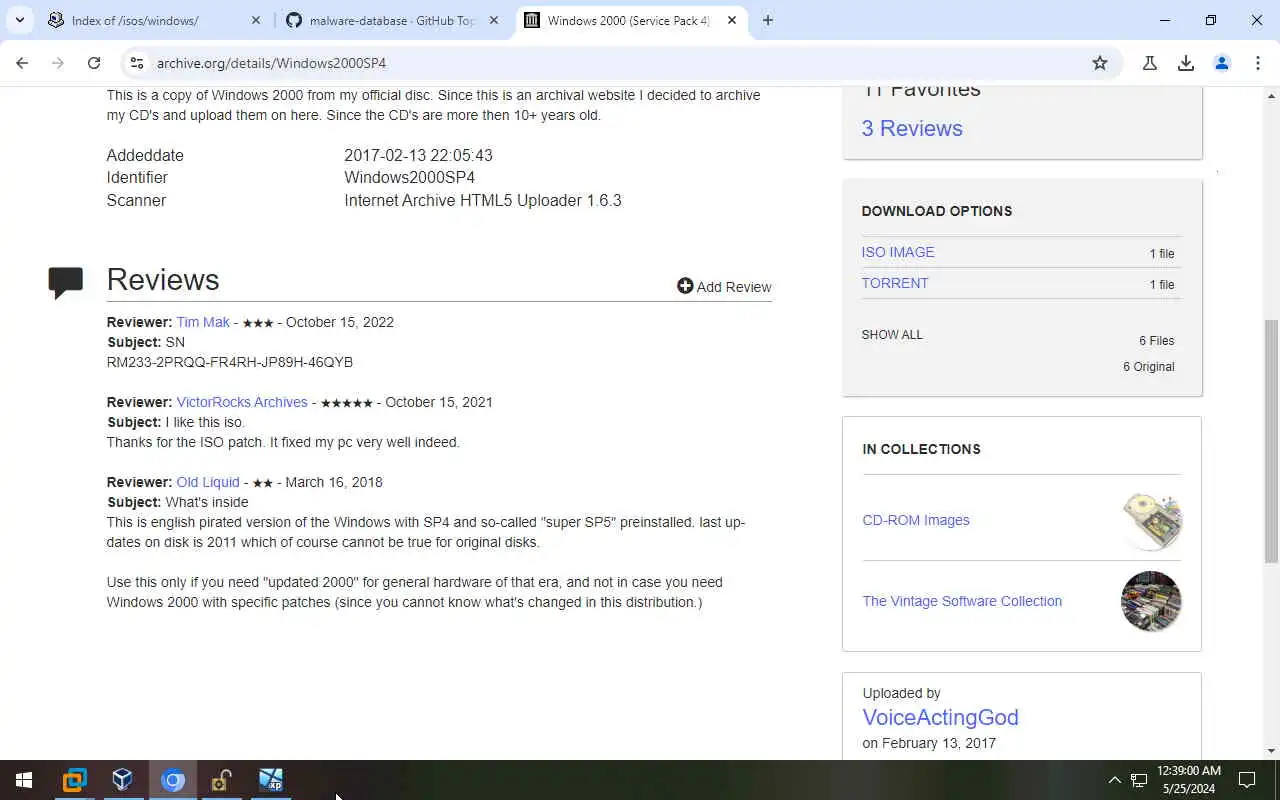This screenshot has height=800, width=1280.
Task: Click the reviews speech bubble icon
Action: [66, 282]
